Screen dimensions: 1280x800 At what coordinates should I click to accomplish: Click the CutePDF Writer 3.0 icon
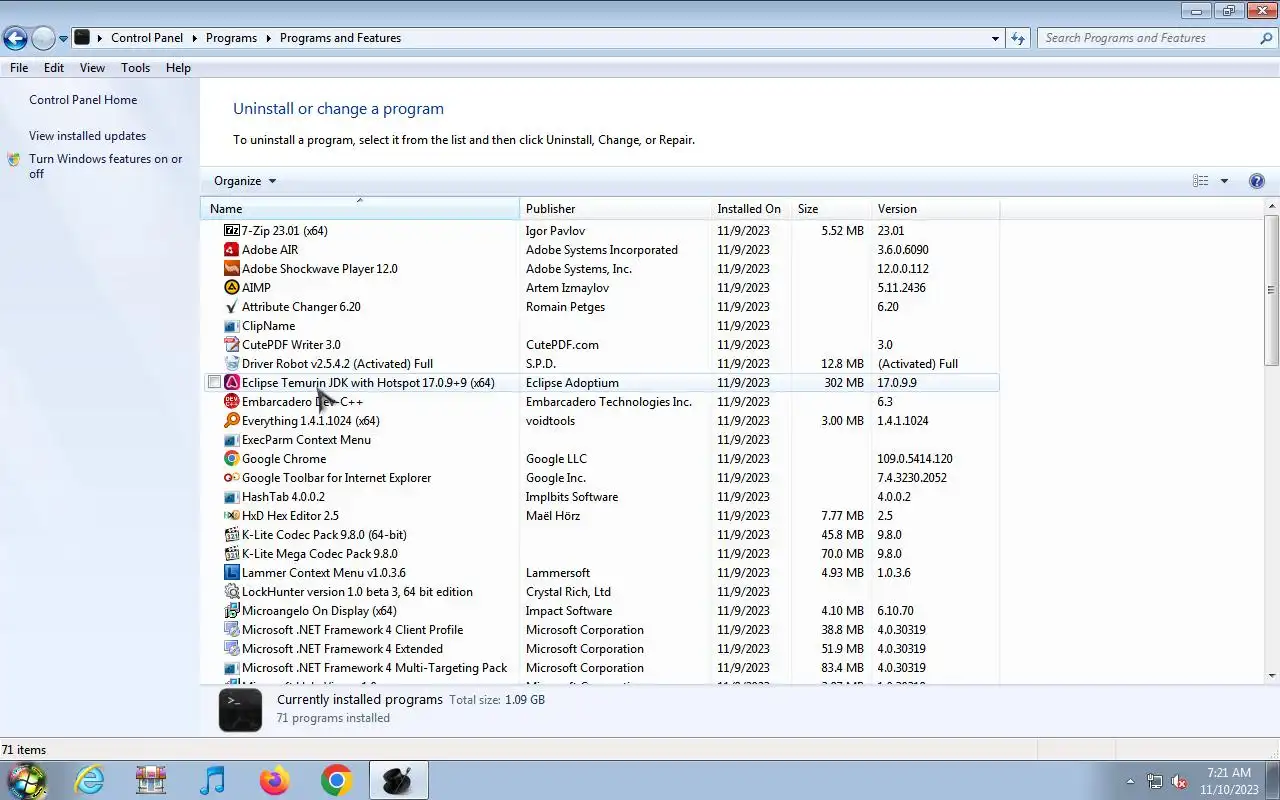tap(232, 345)
